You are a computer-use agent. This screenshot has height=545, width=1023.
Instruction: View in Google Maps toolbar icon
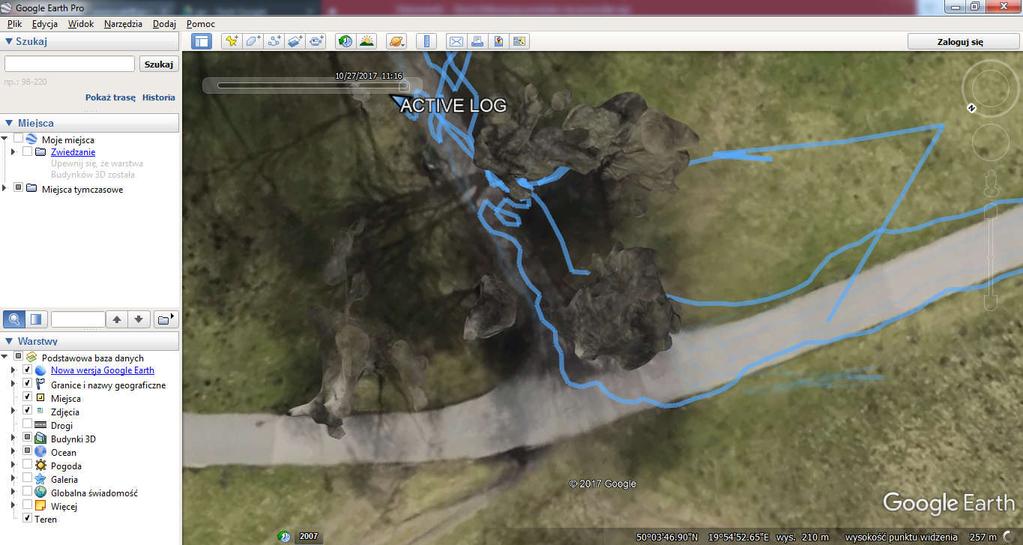pyautogui.click(x=519, y=41)
